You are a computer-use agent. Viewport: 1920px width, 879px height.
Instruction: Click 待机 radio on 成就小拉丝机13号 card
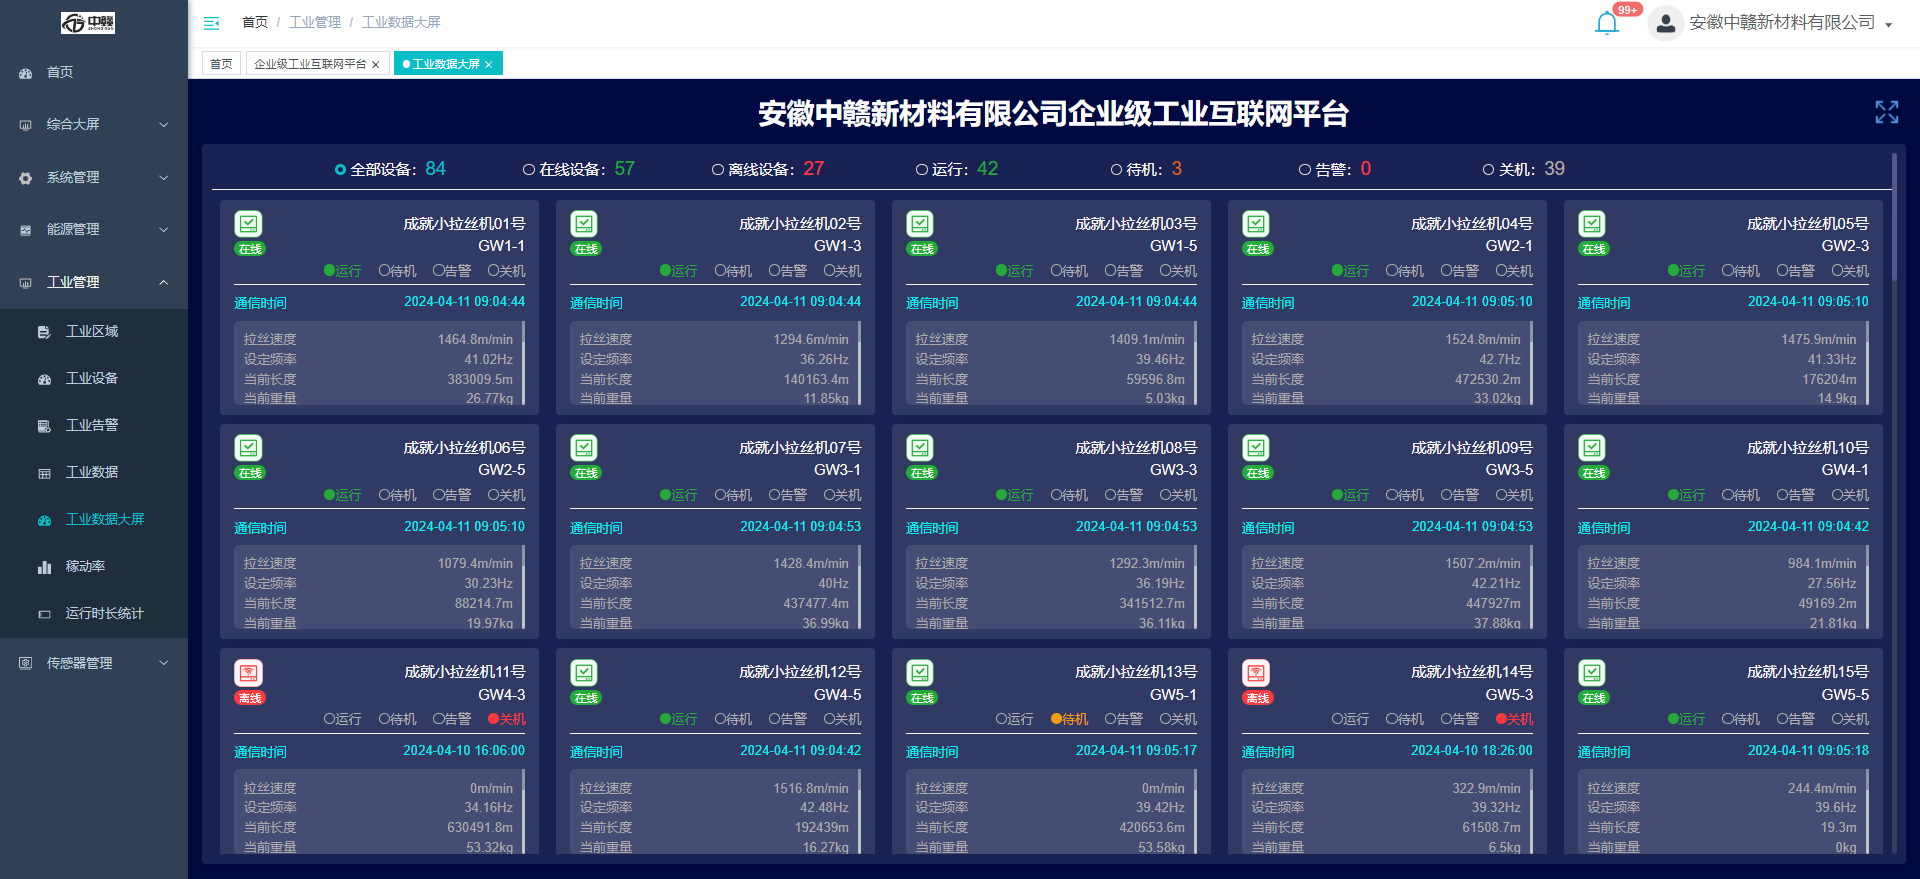1056,719
